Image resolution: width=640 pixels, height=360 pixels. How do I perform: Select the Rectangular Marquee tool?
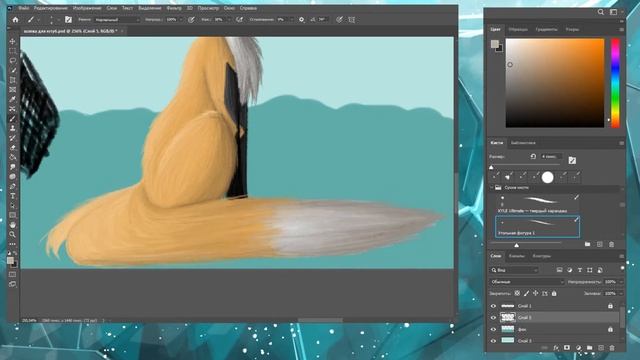(x=13, y=51)
